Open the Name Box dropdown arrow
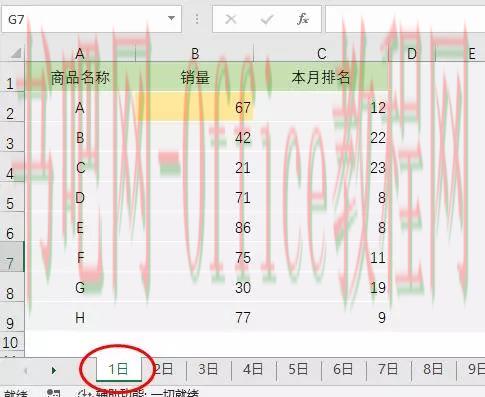Viewport: 485px width, 397px height. [171, 18]
